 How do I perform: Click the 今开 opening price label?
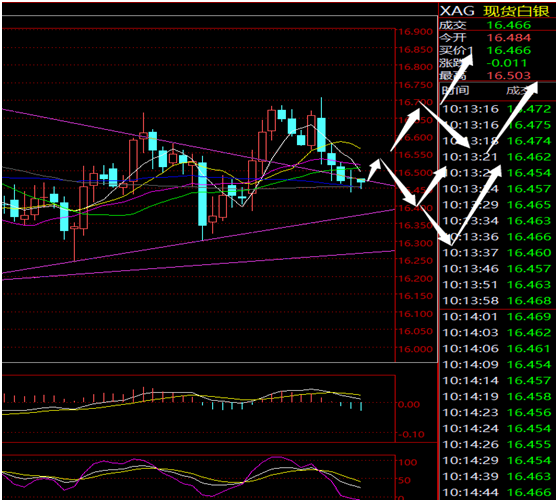pos(453,37)
